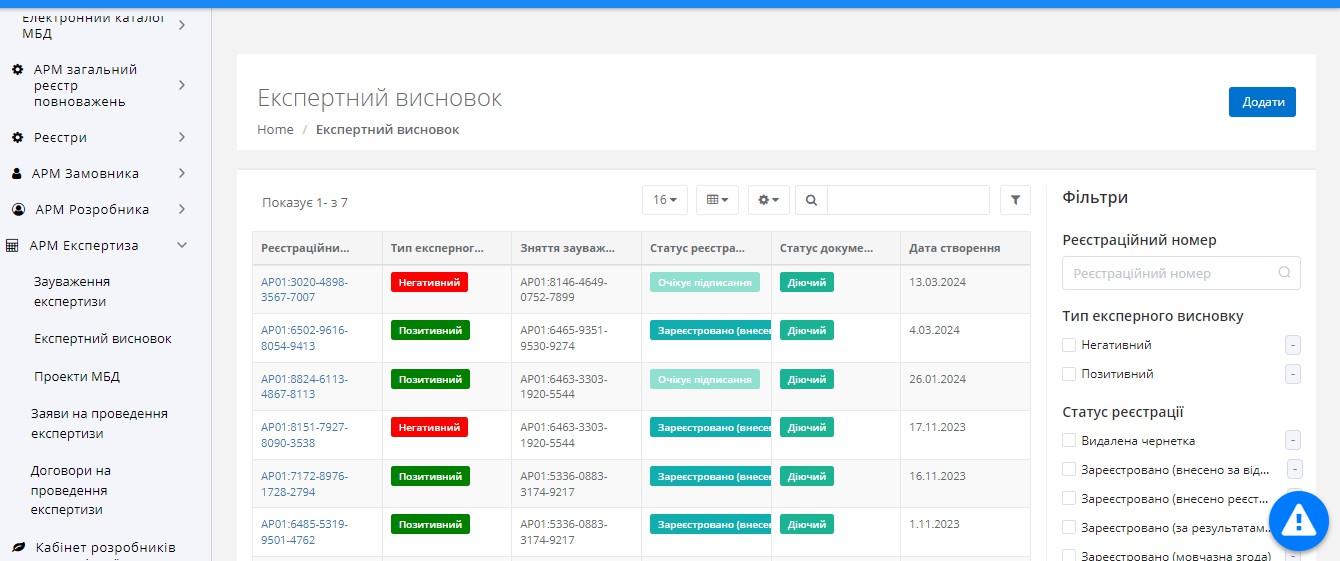Open record AP01:3020-4898-3567-7007 link
Screen dimensions: 1340x561
[x=304, y=289]
